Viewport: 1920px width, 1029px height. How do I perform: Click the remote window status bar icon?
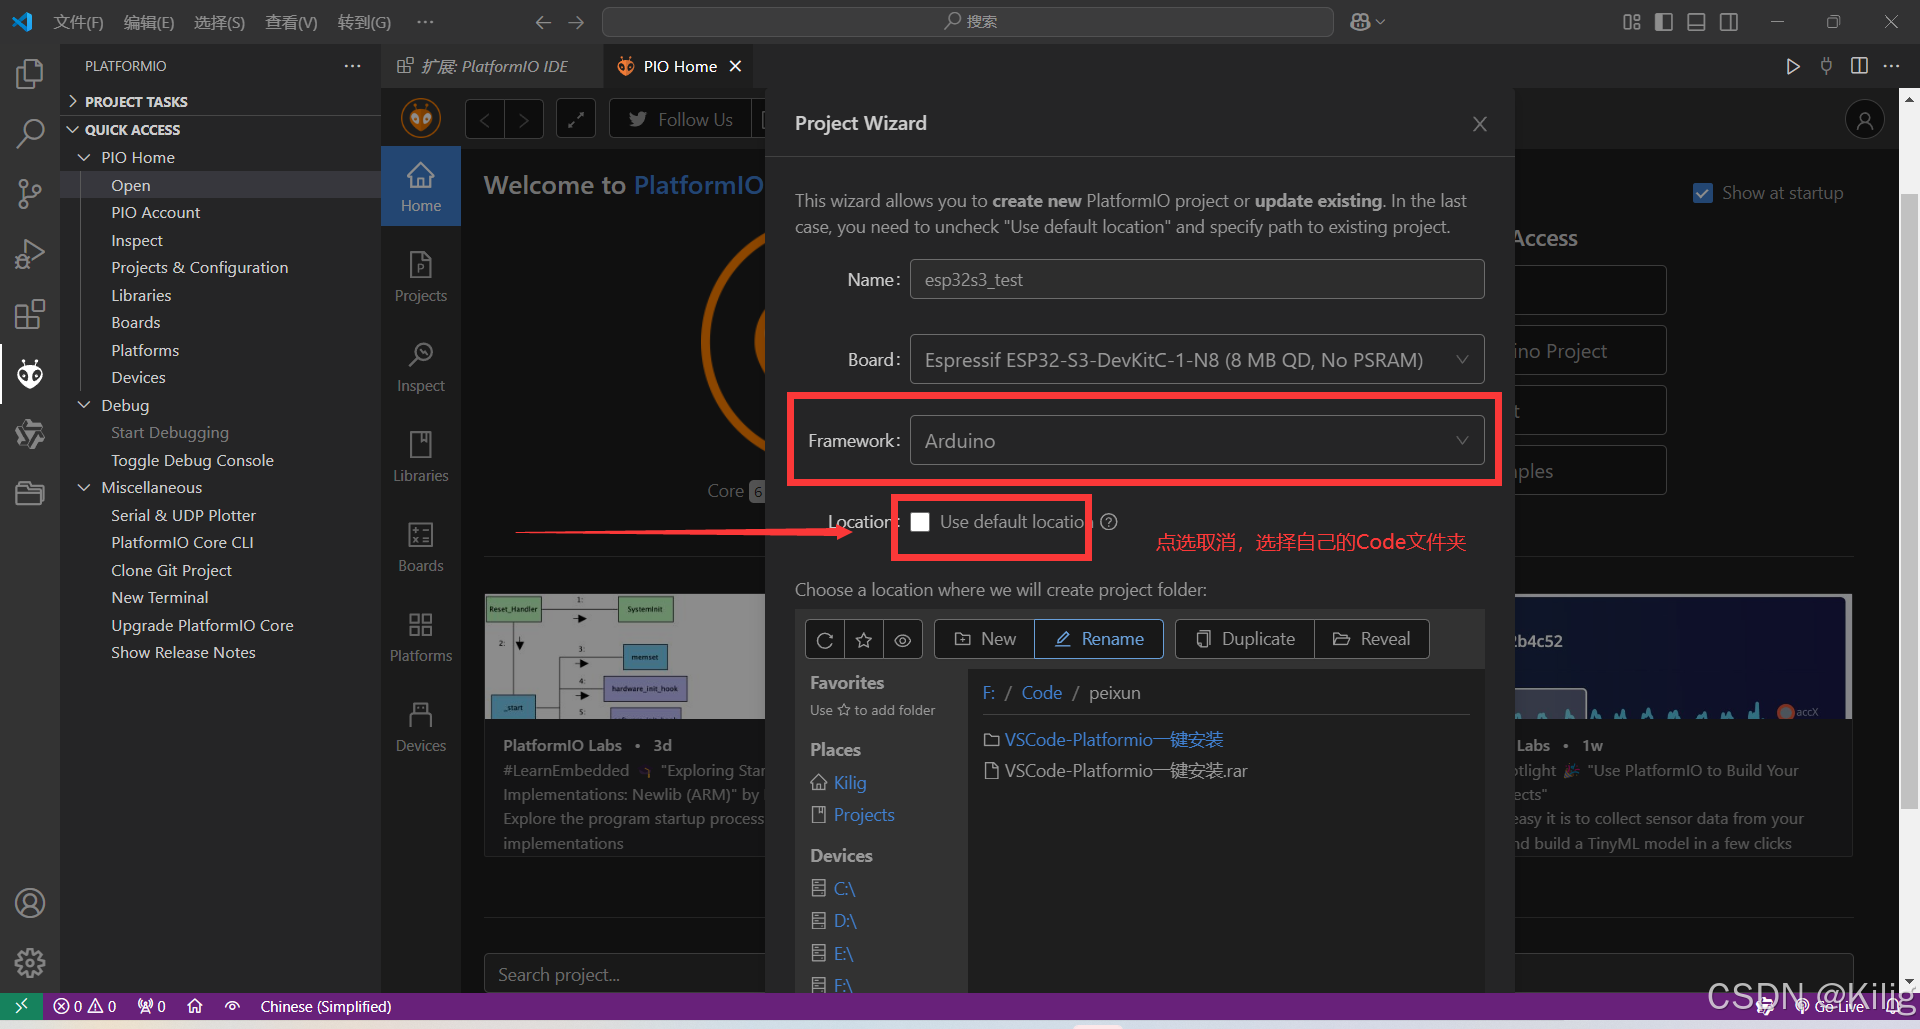tap(21, 1006)
